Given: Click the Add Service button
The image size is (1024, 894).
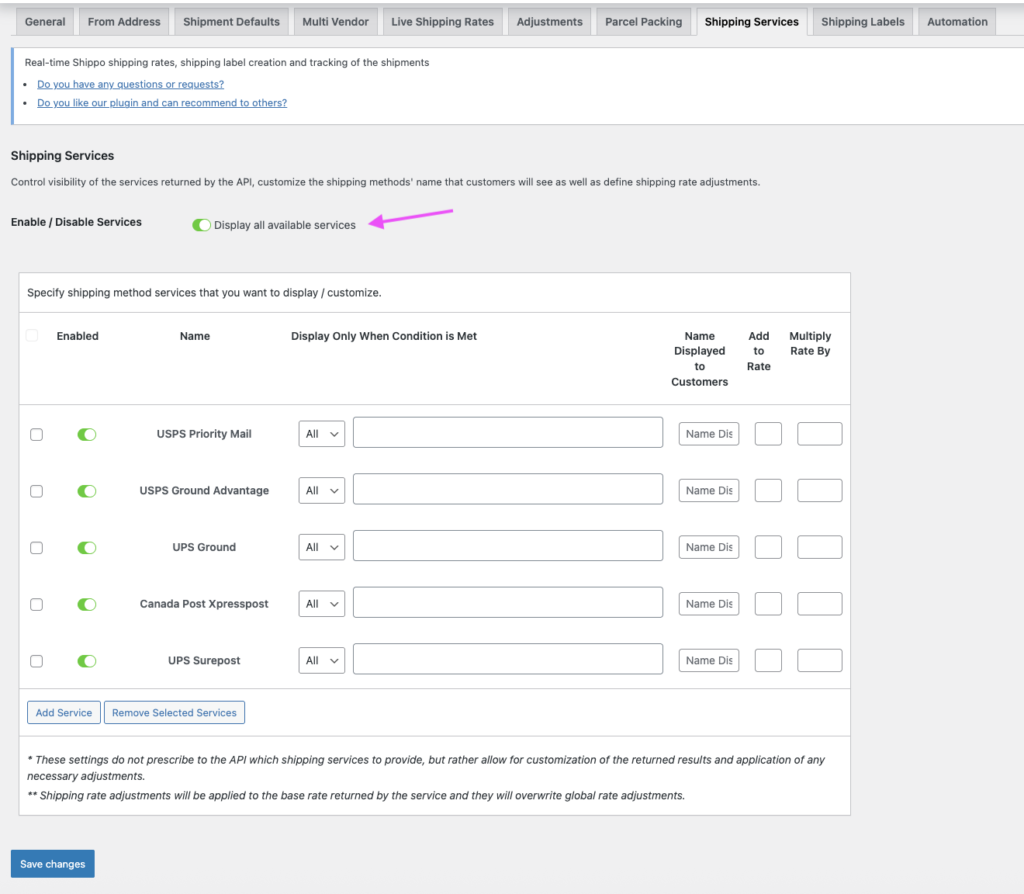Looking at the screenshot, I should pyautogui.click(x=64, y=713).
